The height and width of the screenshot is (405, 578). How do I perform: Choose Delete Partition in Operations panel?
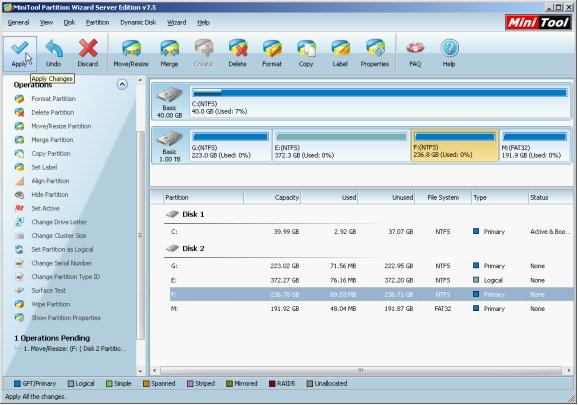53,112
